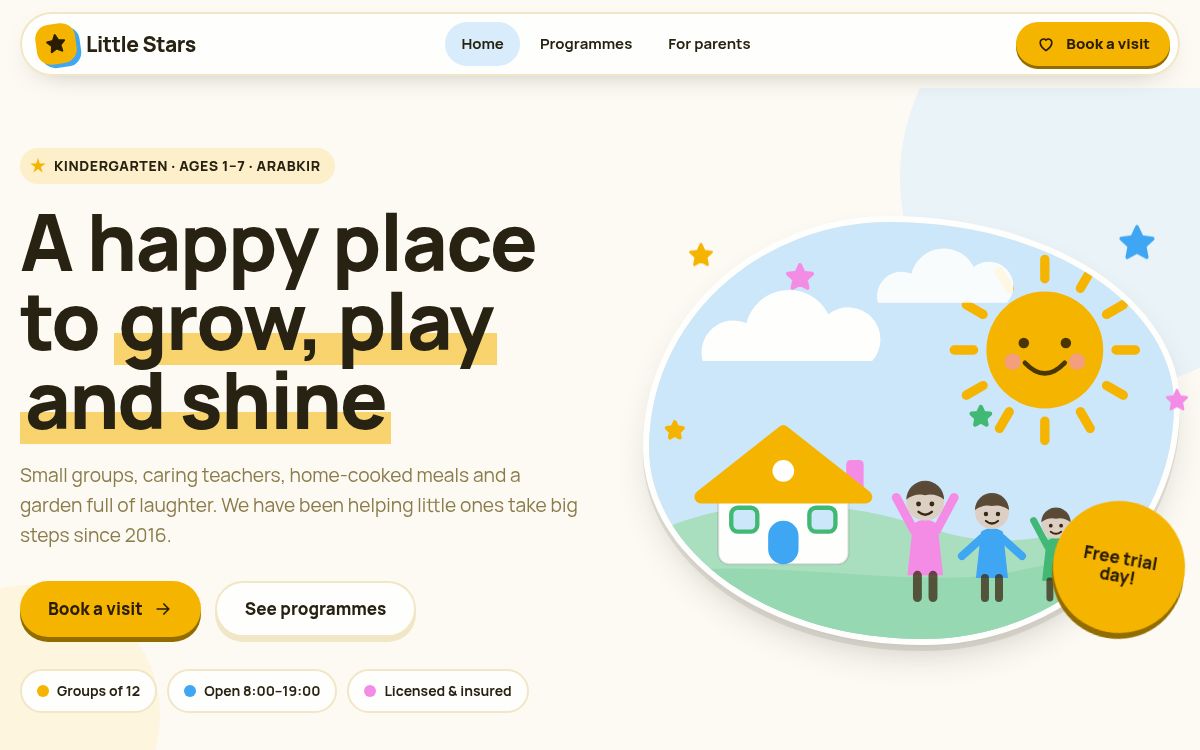This screenshot has width=1200, height=750.
Task: Click the Open 8:00–19:00 chip
Action: pos(252,691)
